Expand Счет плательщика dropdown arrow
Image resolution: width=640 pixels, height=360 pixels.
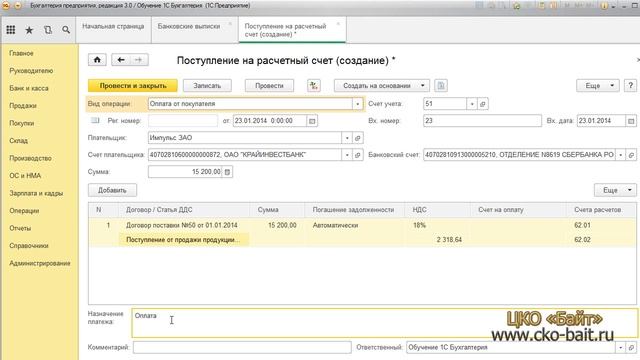347,155
